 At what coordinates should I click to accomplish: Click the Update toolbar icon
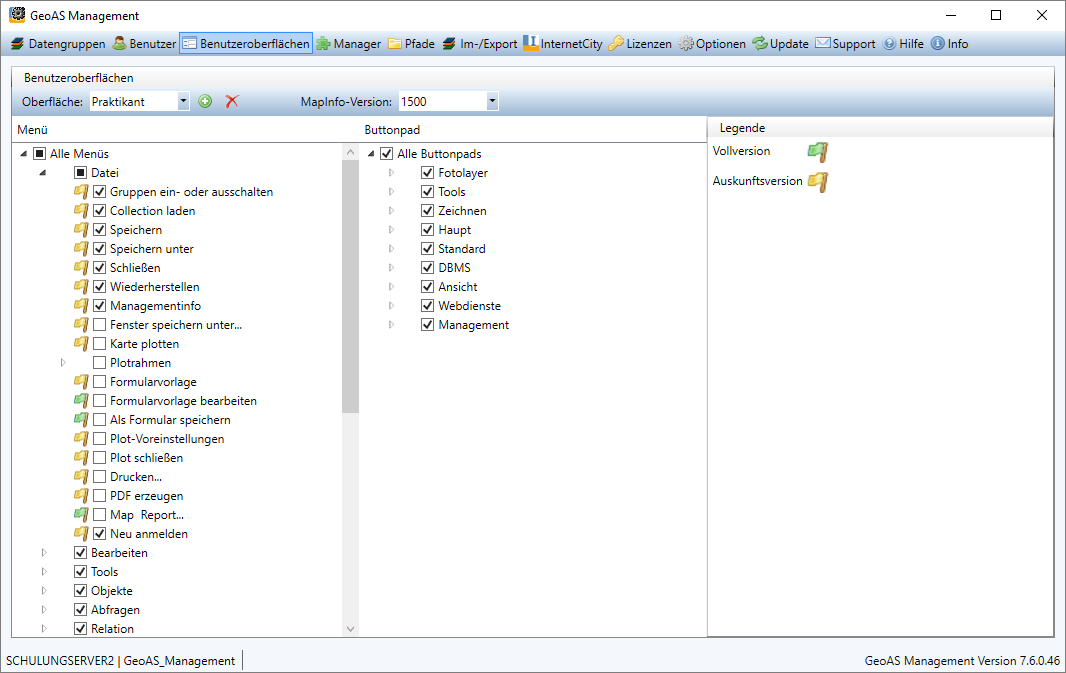point(760,44)
